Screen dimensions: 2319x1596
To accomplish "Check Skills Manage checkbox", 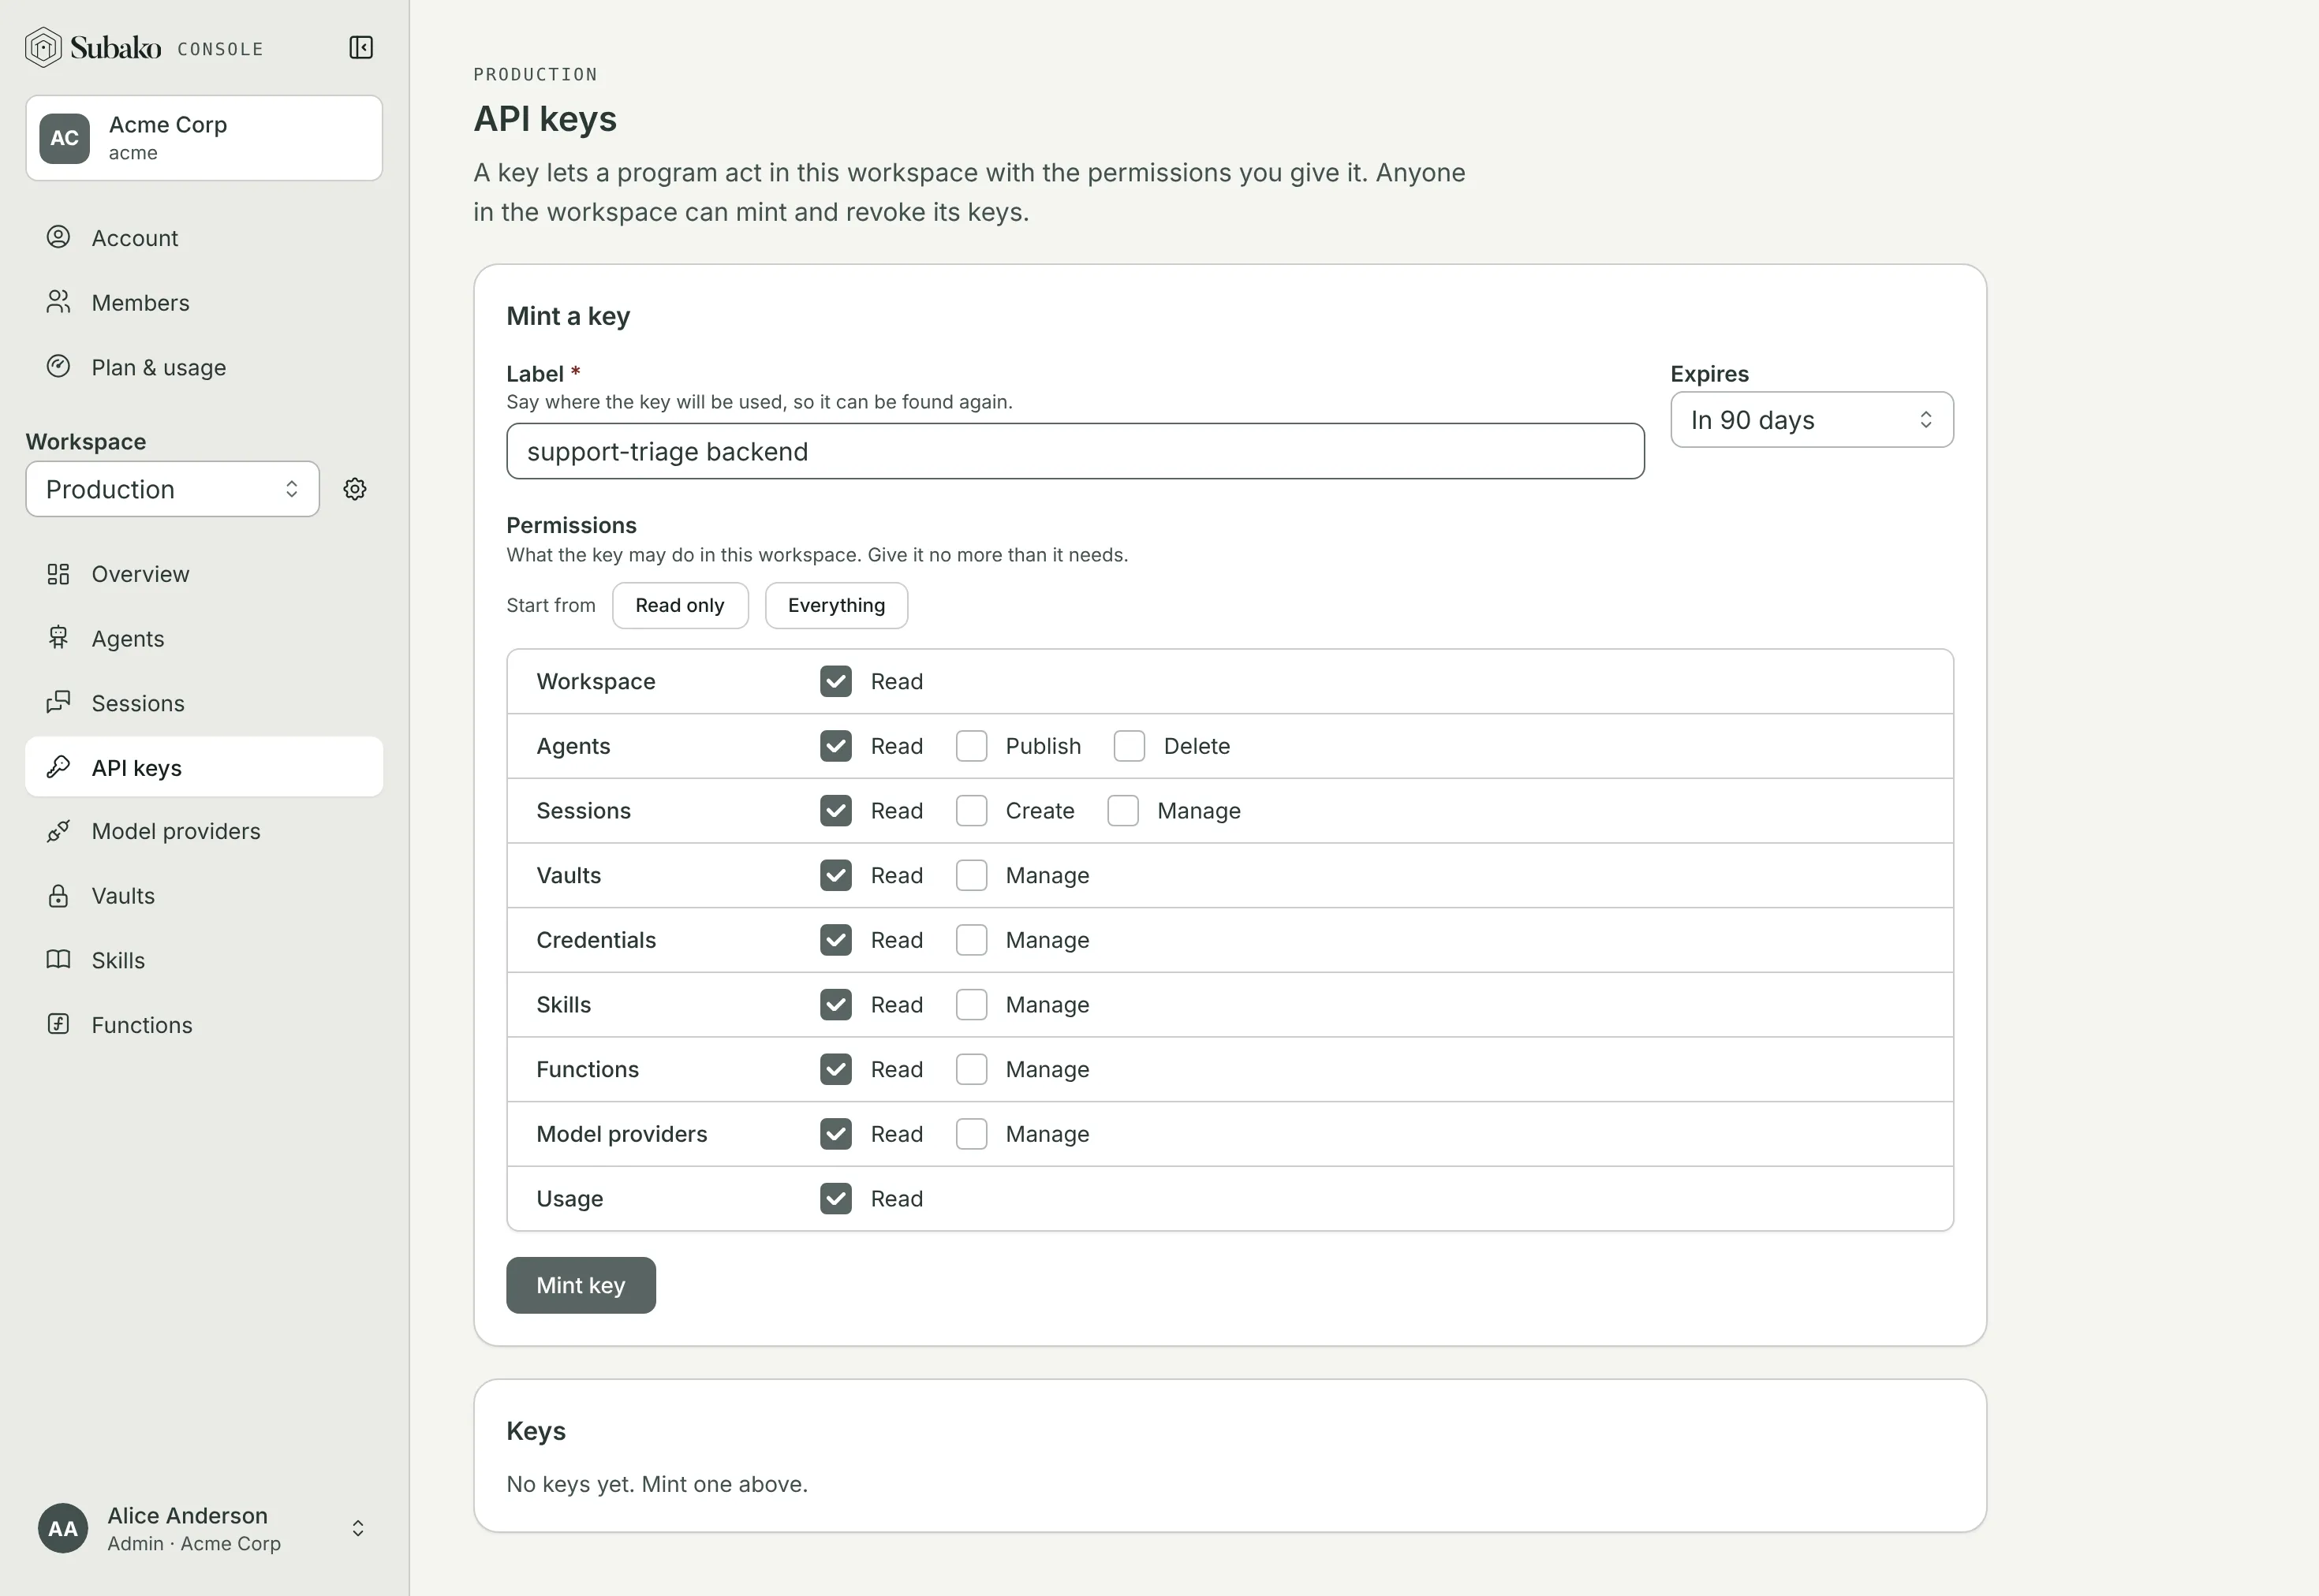I will point(971,1004).
